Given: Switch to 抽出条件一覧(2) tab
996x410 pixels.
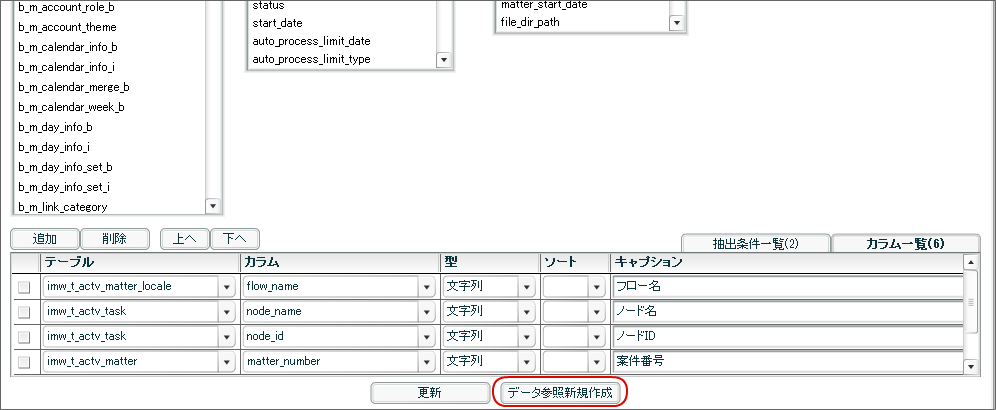Looking at the screenshot, I should tap(755, 243).
